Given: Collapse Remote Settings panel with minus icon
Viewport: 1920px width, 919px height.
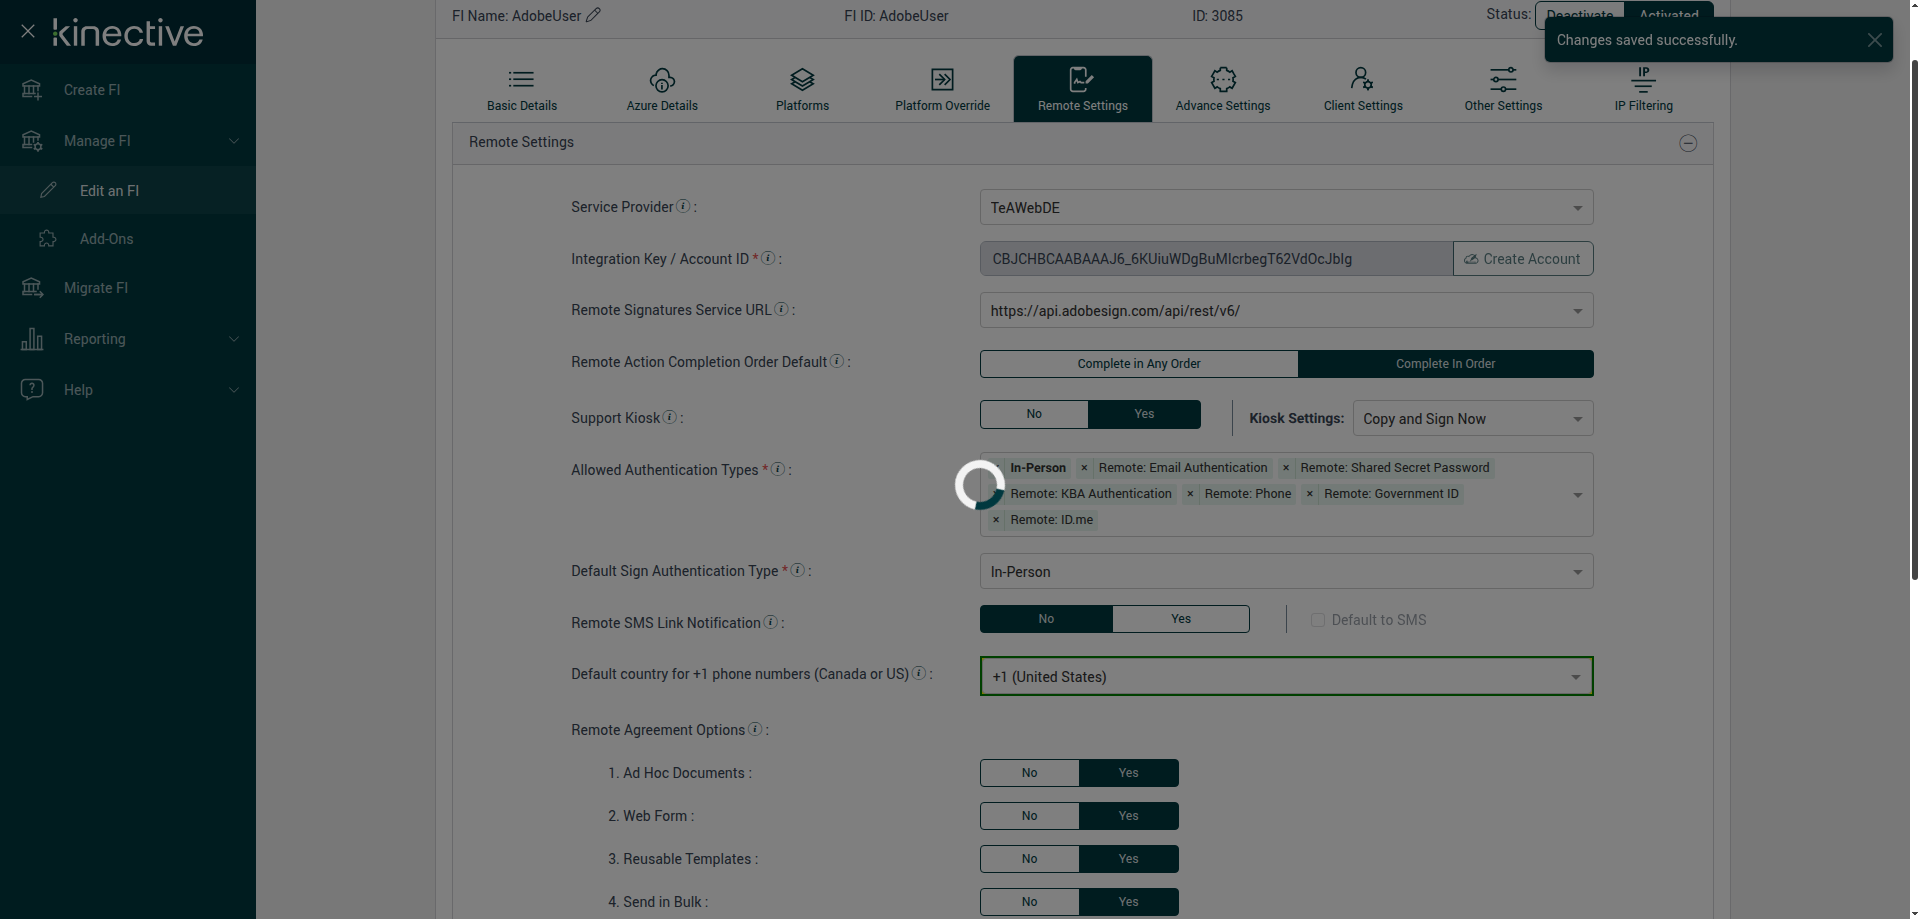Looking at the screenshot, I should click(1688, 143).
